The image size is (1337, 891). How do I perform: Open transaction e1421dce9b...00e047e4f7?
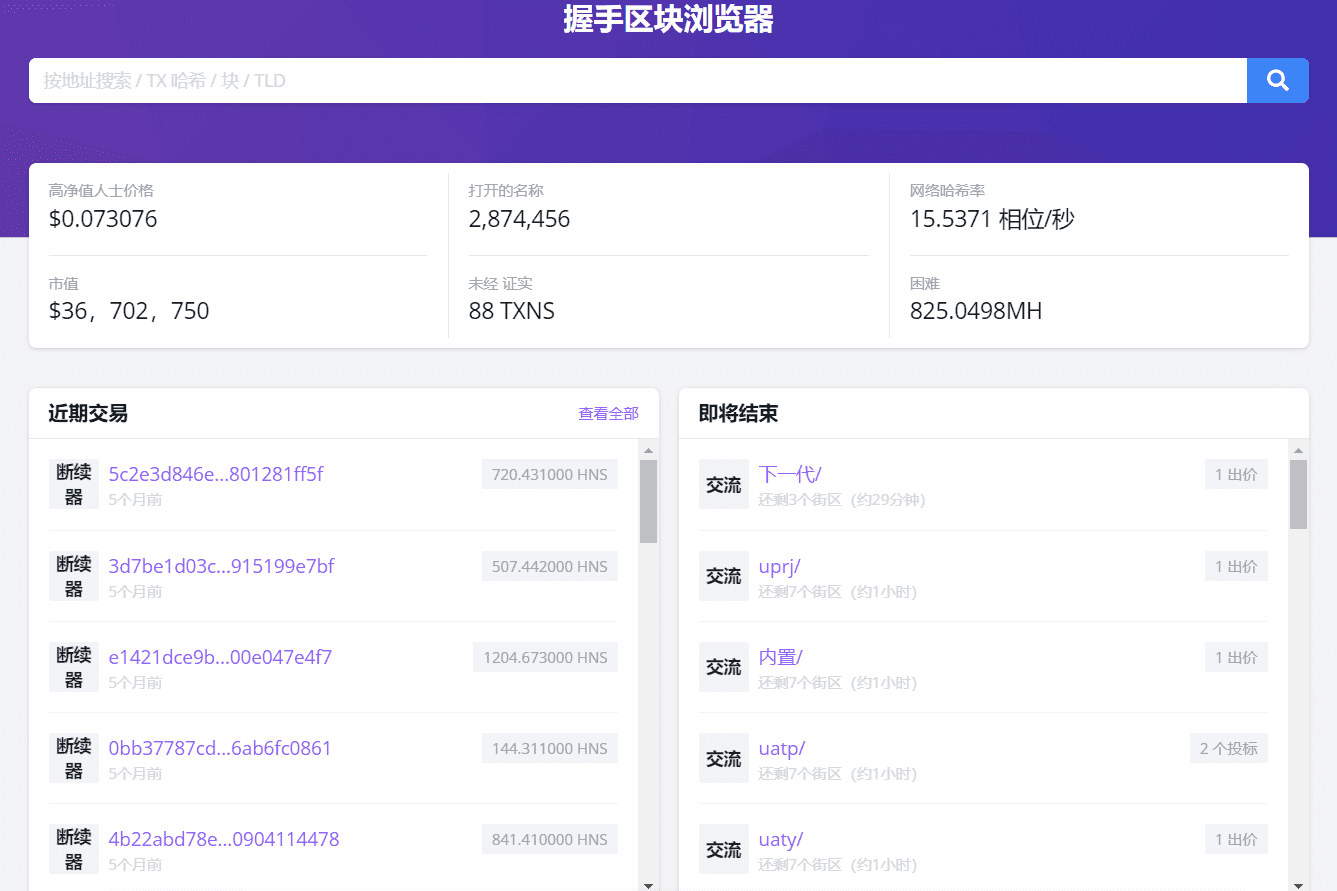(x=220, y=657)
